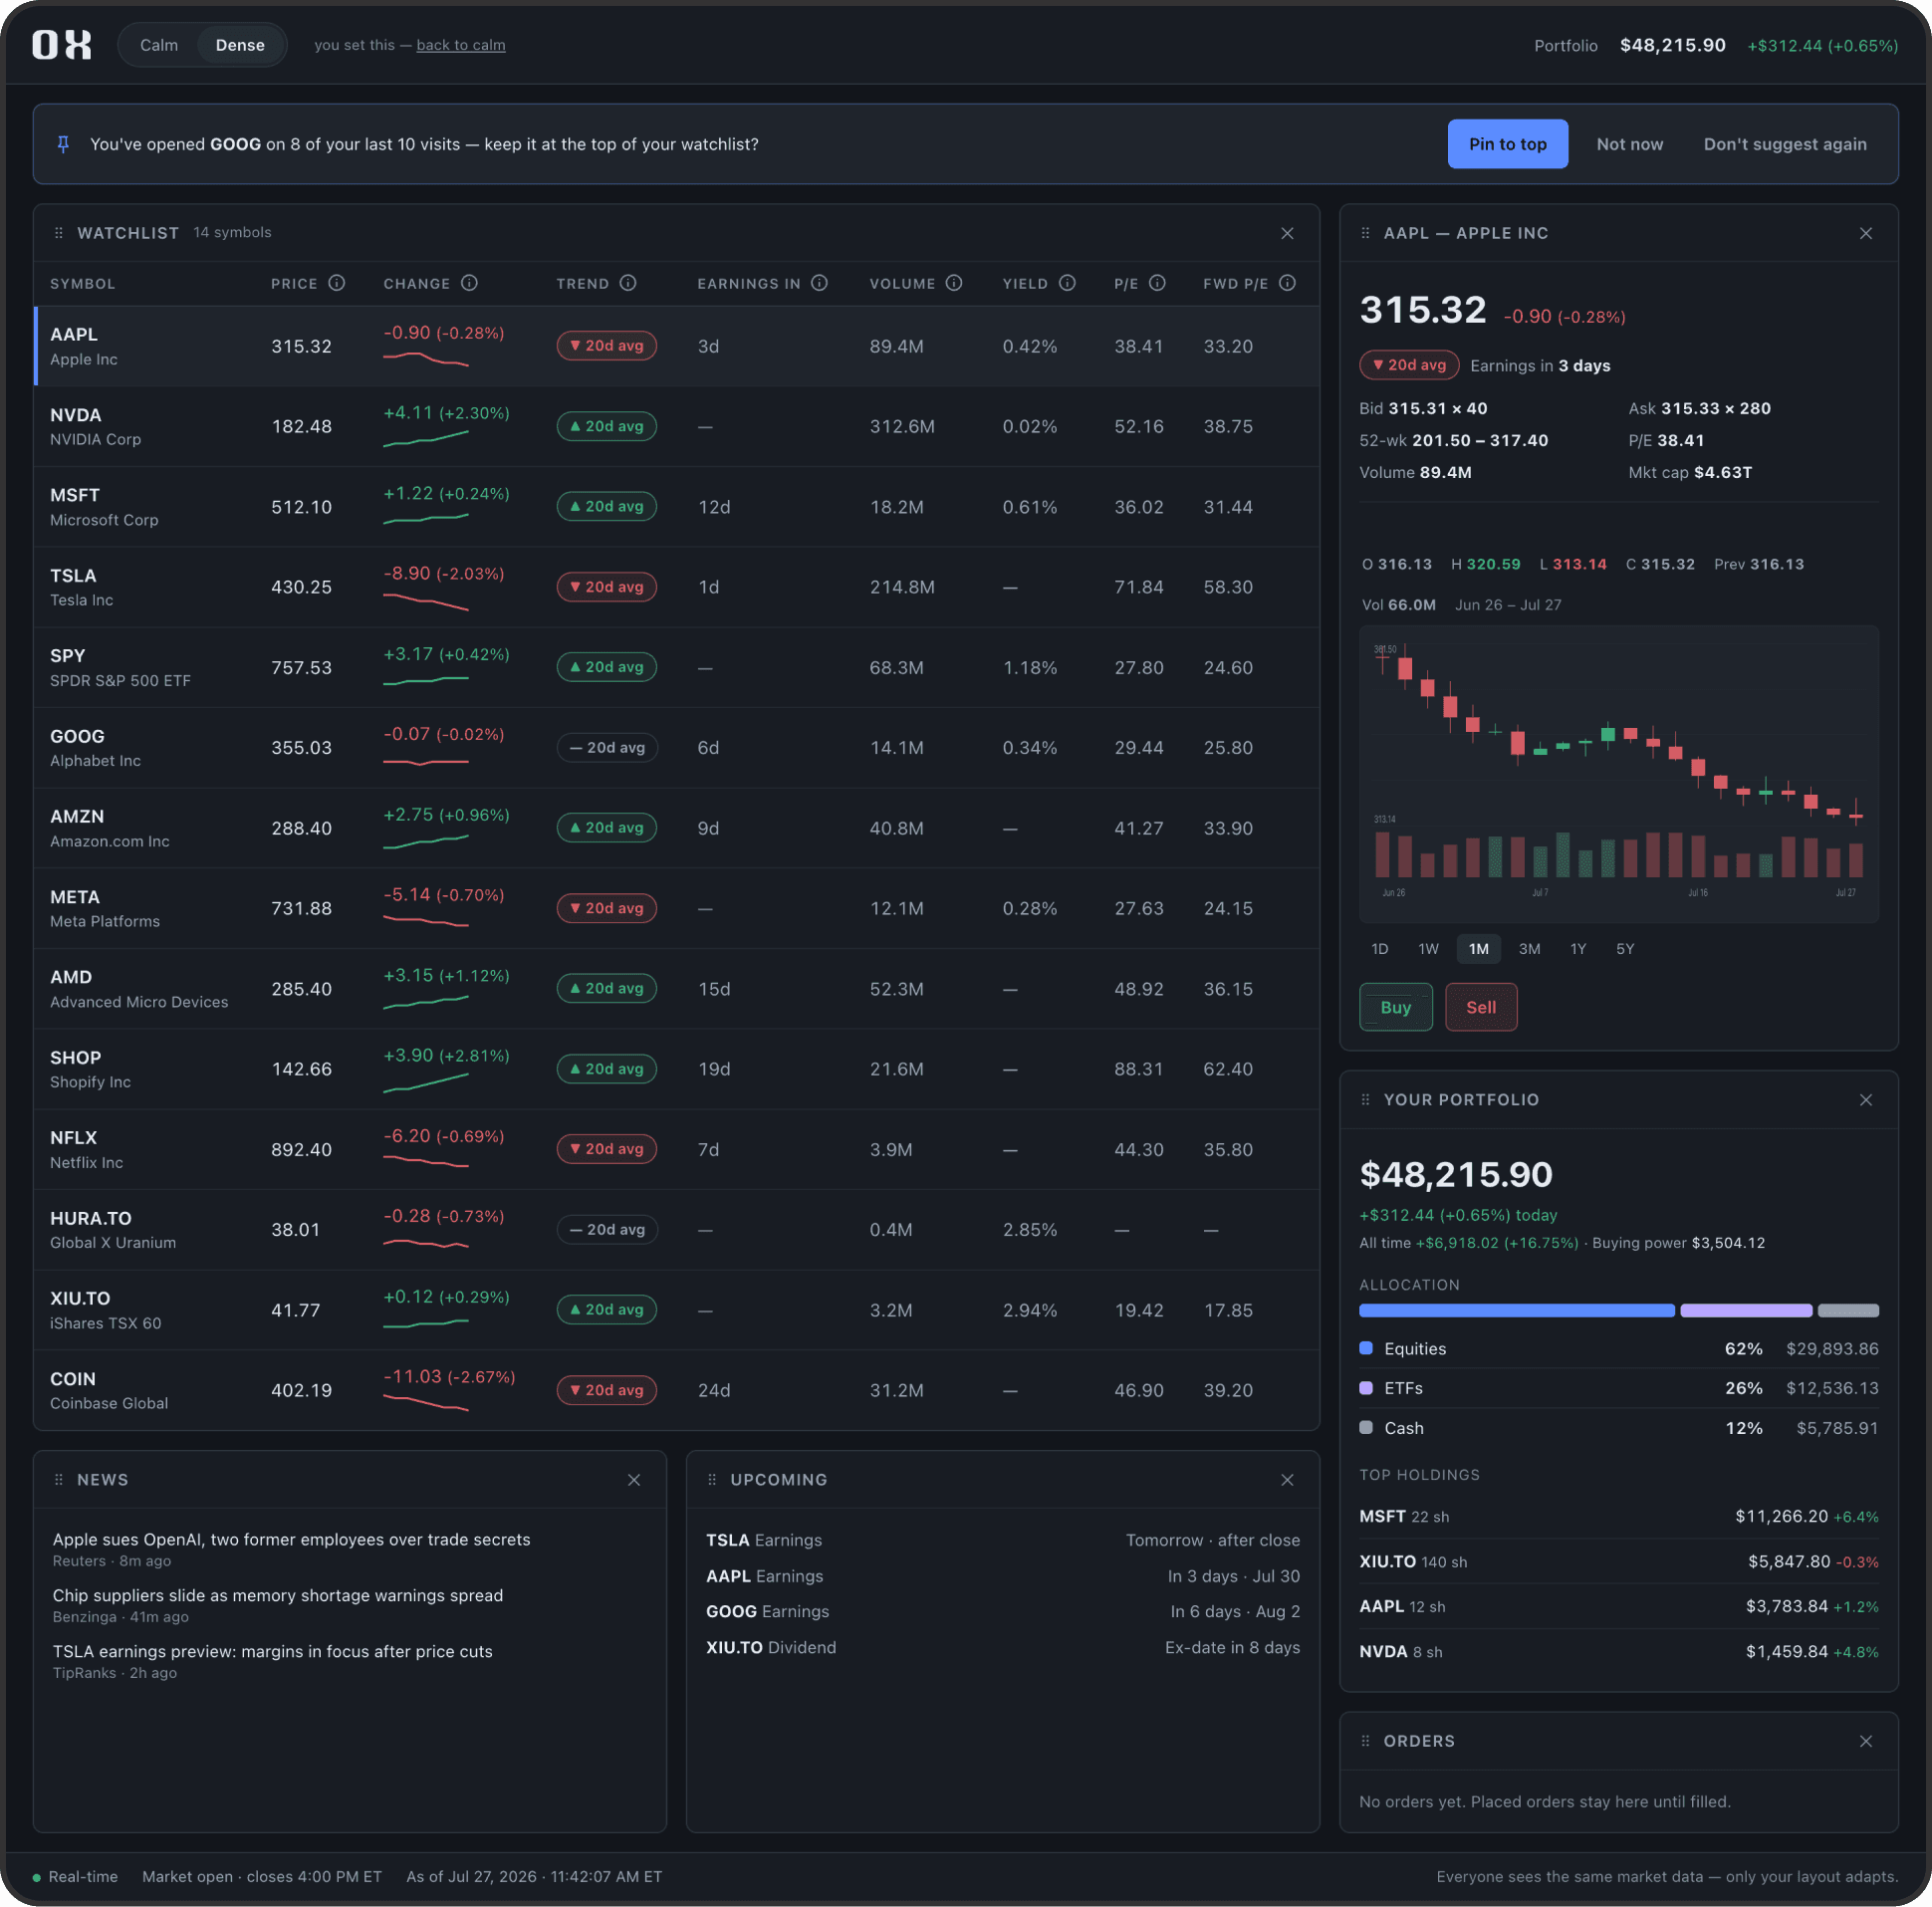
Task: Click Don't suggest again
Action: click(1784, 144)
